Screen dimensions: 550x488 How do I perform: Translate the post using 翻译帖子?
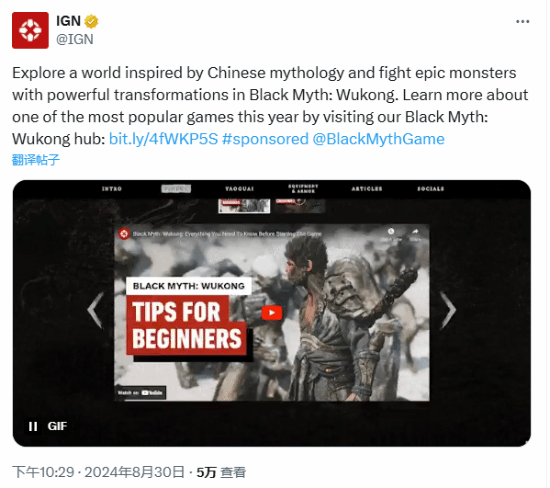[x=35, y=160]
